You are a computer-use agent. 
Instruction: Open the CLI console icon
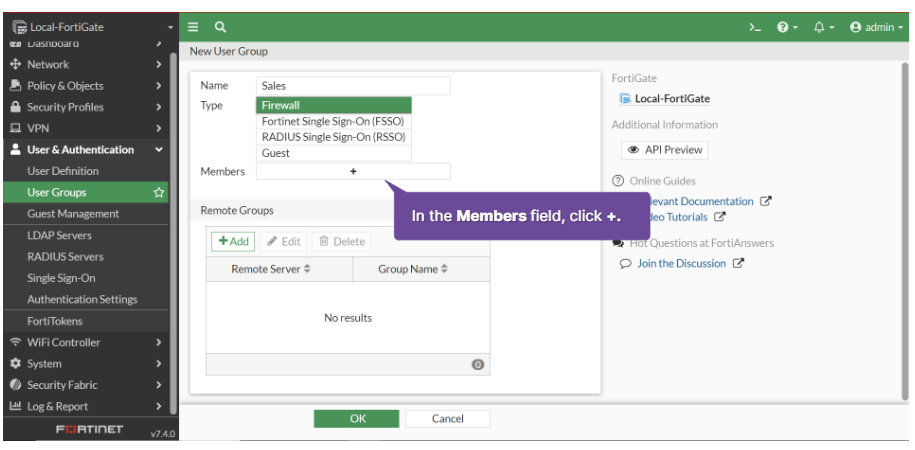pyautogui.click(x=755, y=27)
